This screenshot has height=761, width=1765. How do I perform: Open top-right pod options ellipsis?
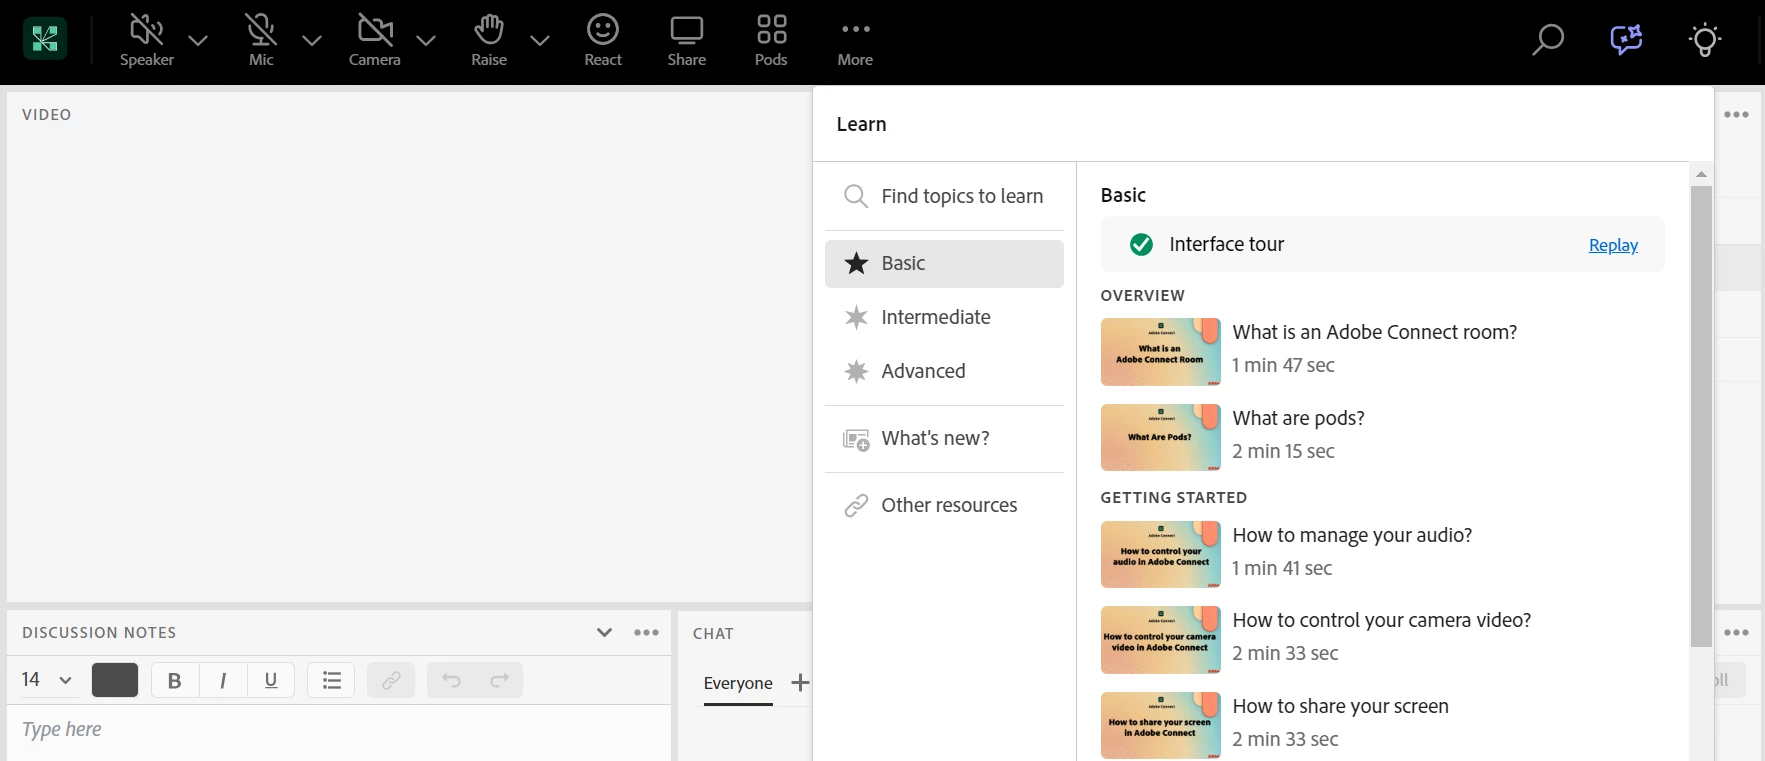pyautogui.click(x=1736, y=114)
